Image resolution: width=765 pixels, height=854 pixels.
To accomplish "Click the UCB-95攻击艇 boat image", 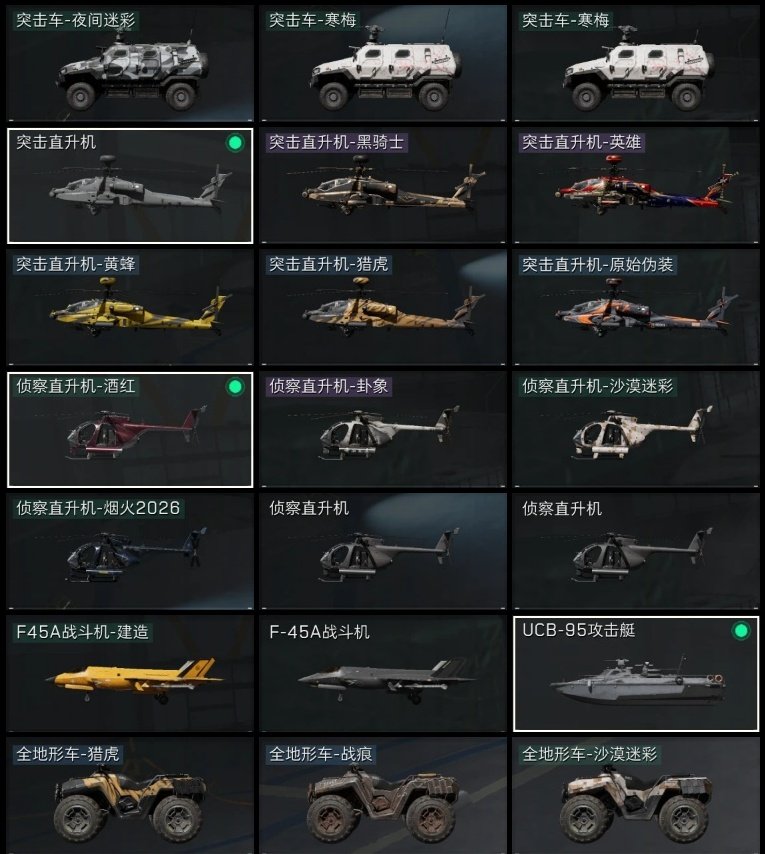I will click(x=638, y=682).
